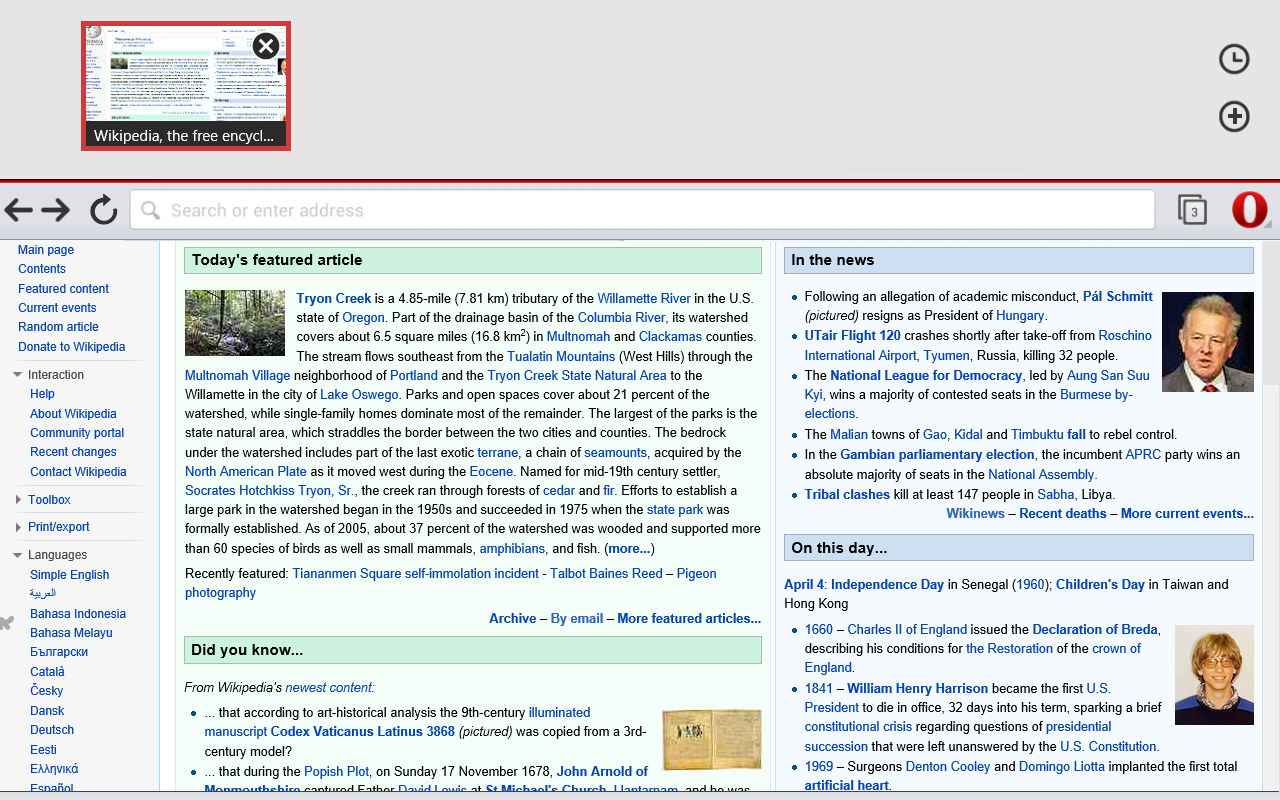This screenshot has height=800, width=1280.
Task: Open the On this day portrait image
Action: point(1214,675)
